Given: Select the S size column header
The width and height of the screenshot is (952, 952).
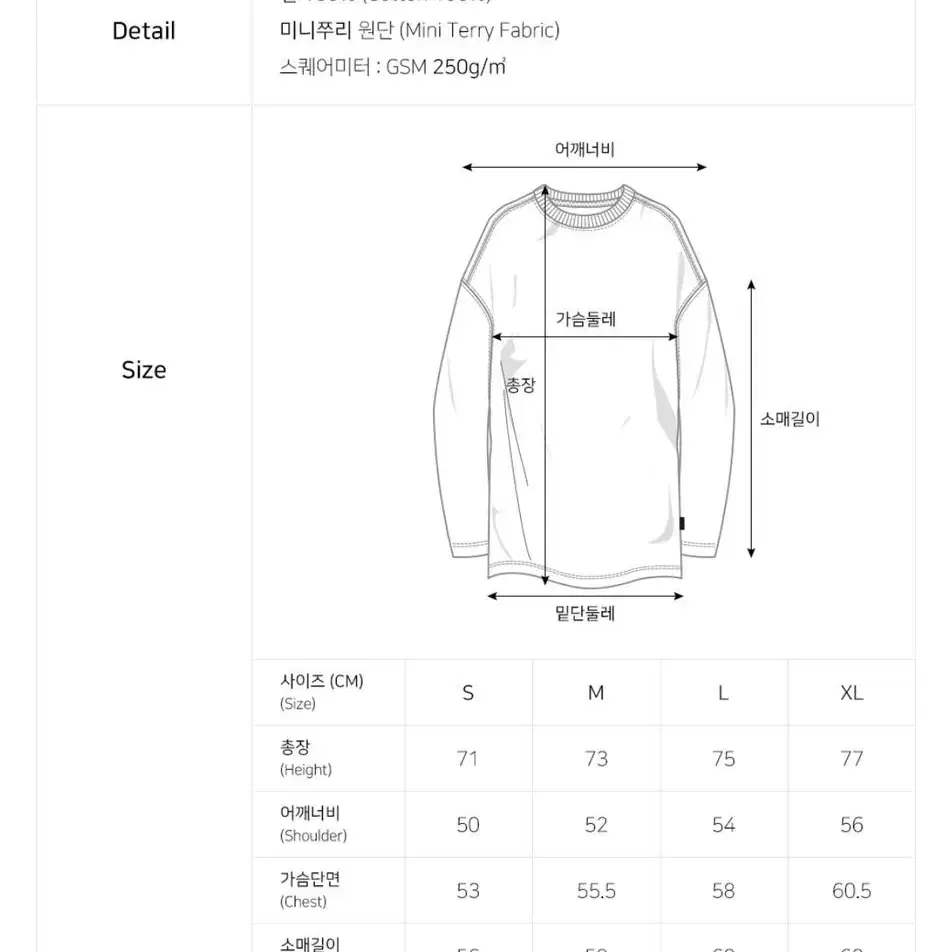Looking at the screenshot, I should pos(468,693).
